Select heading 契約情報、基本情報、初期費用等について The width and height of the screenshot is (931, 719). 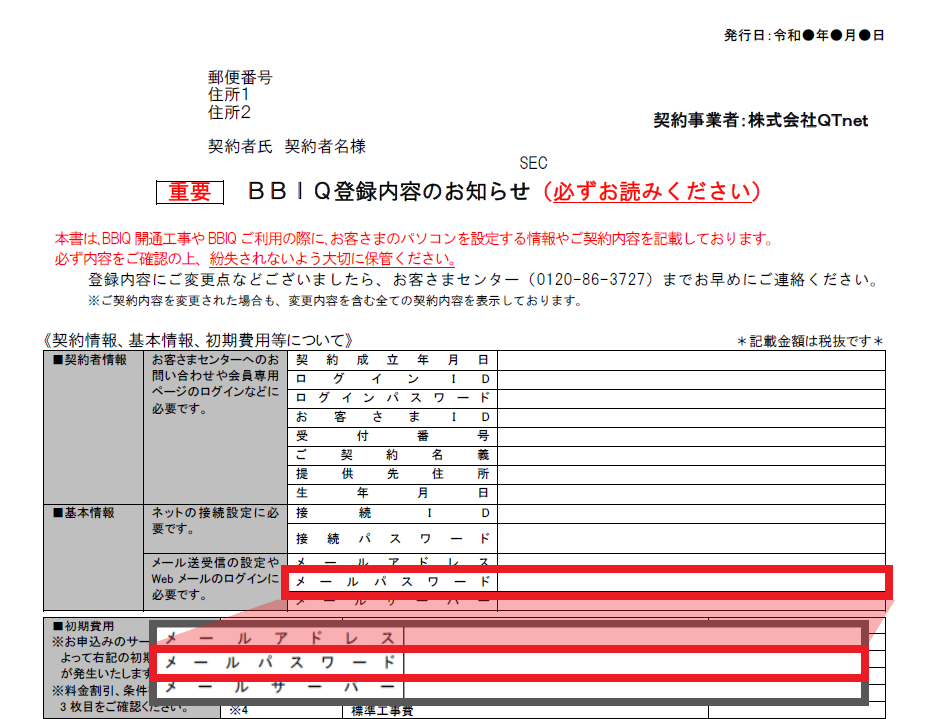[198, 340]
